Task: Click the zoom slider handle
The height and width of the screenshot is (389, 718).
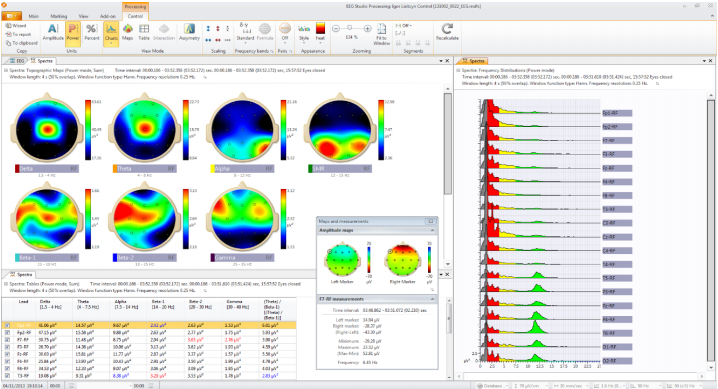Action: 350,28
